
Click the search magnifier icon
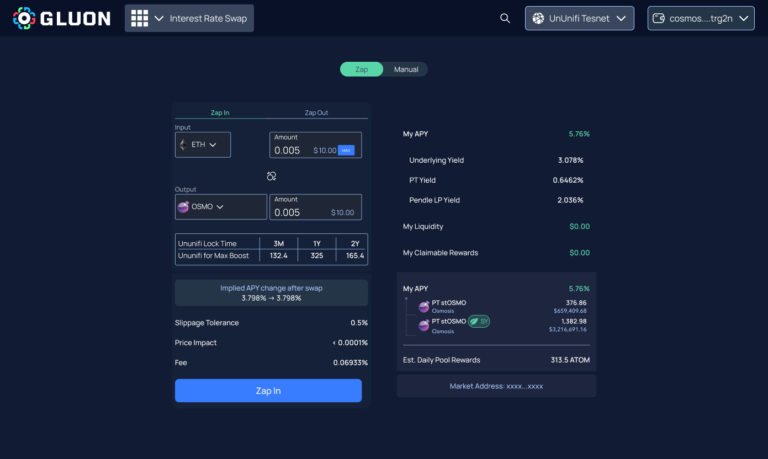pyautogui.click(x=505, y=18)
